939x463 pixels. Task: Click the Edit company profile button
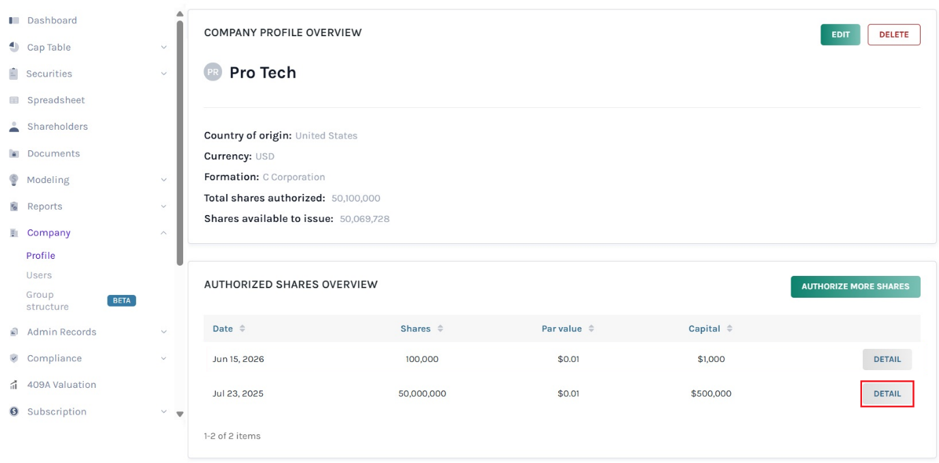pyautogui.click(x=840, y=35)
